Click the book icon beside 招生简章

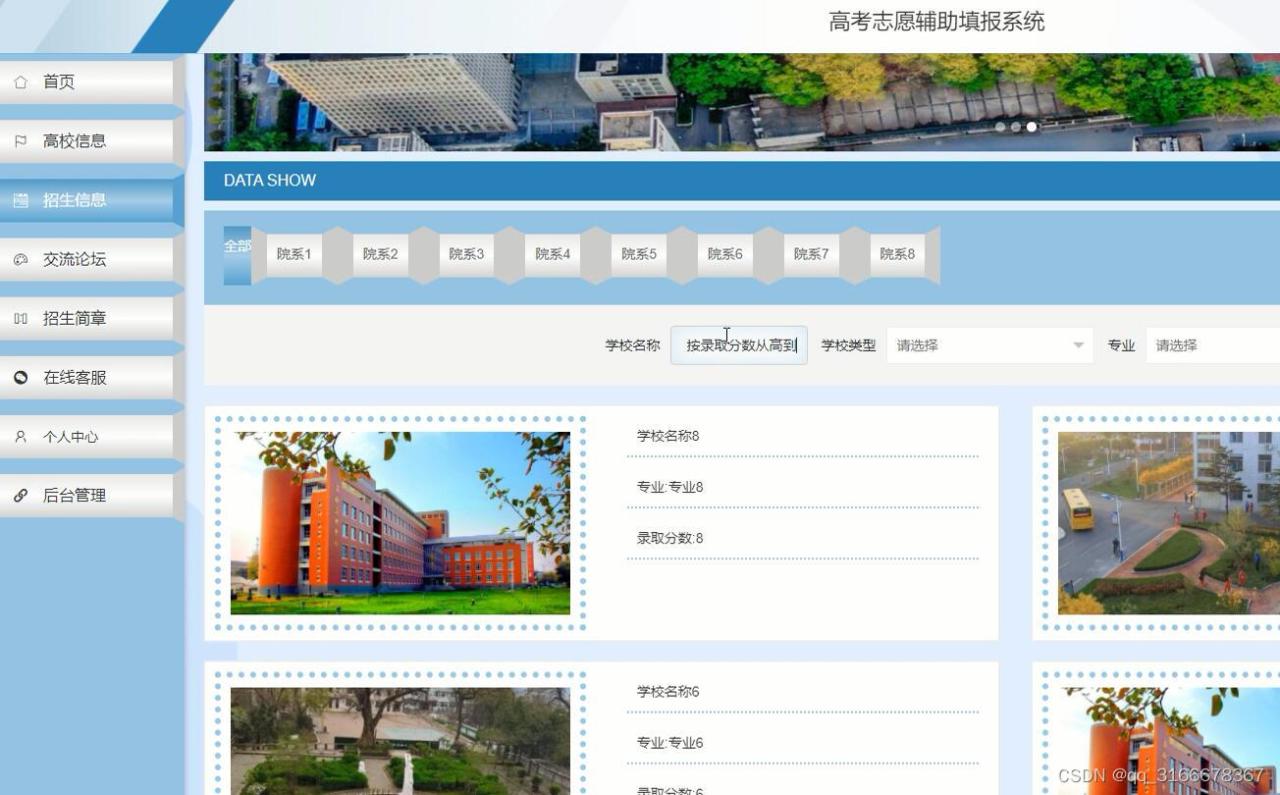tap(20, 318)
